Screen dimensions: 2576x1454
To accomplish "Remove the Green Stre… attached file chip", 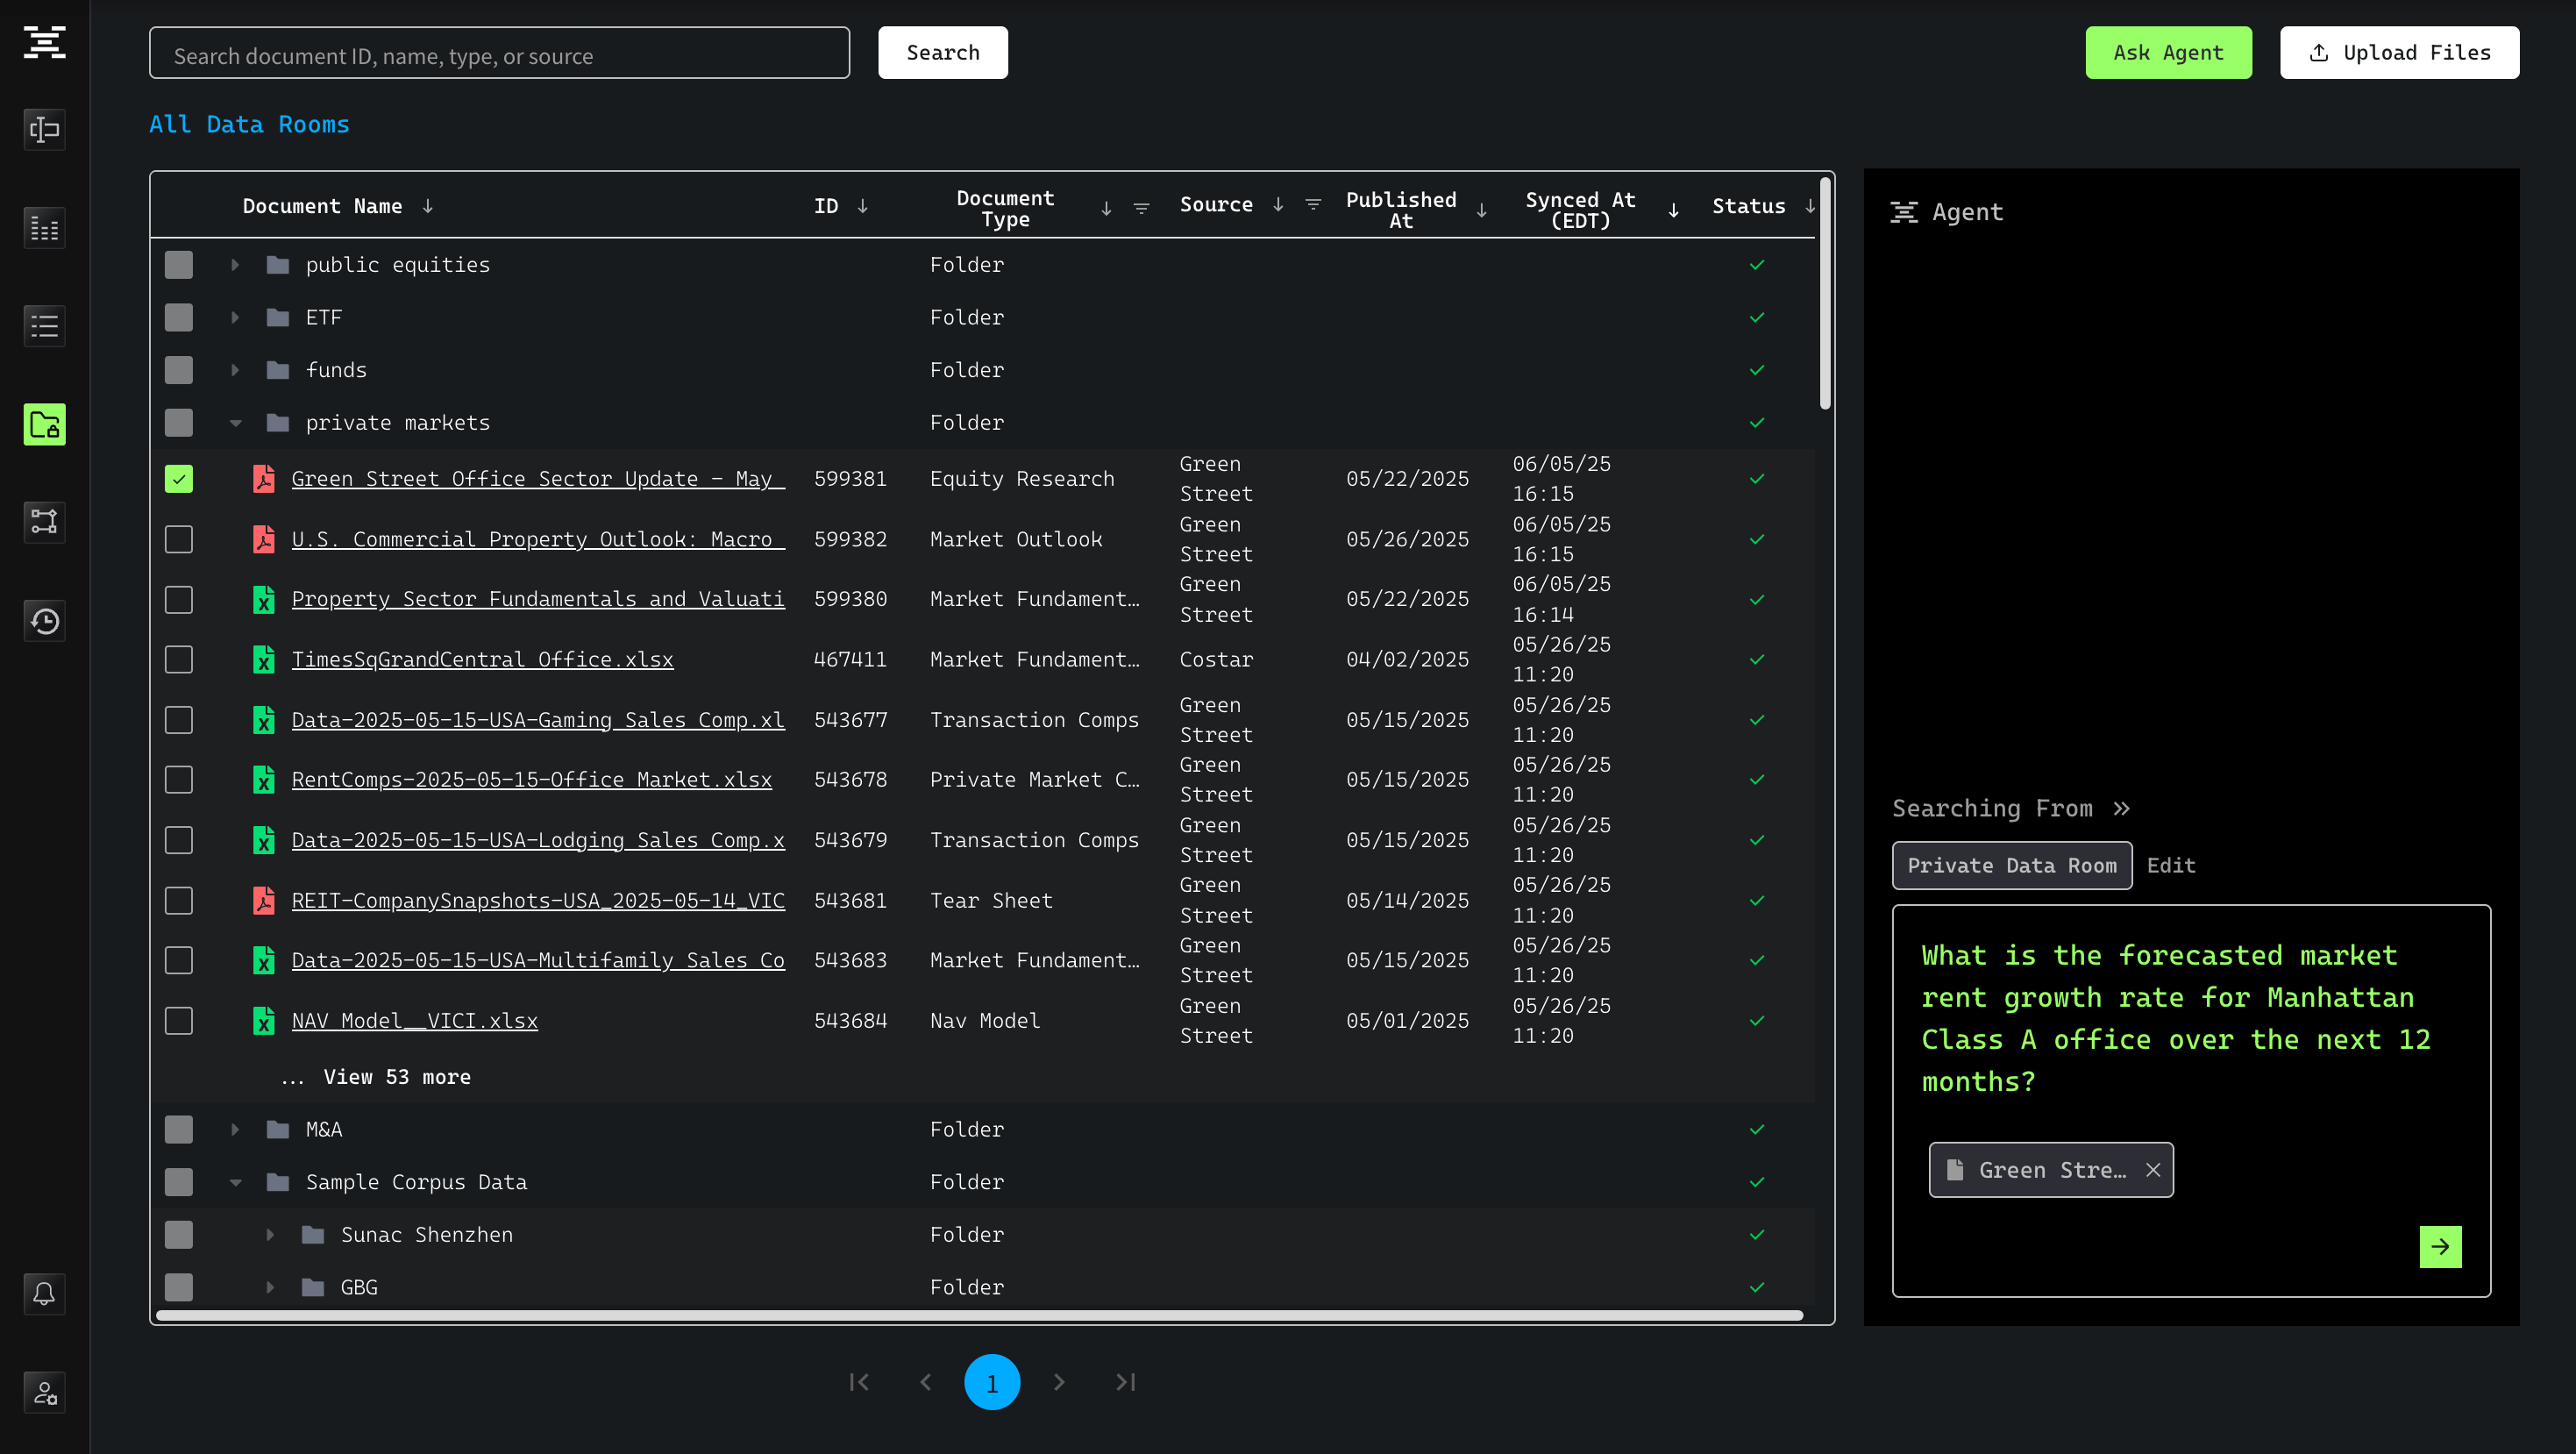I will [x=2153, y=1170].
